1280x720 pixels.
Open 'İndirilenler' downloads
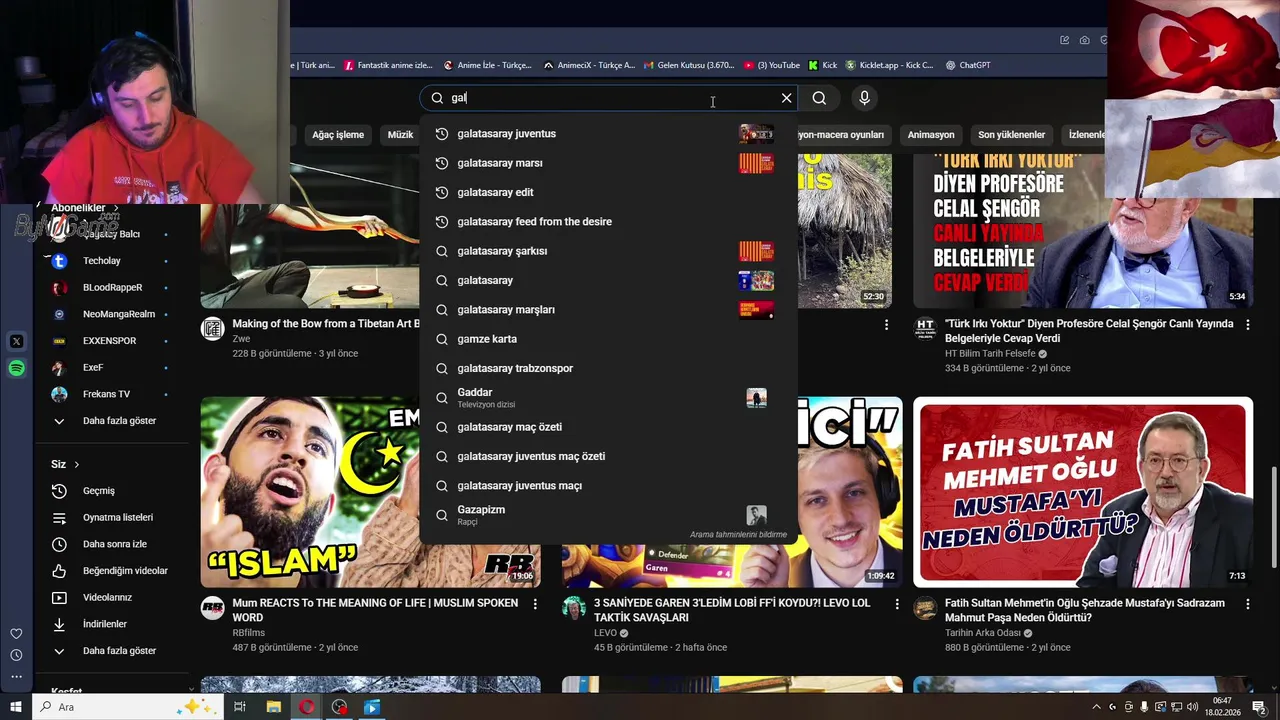[110, 624]
